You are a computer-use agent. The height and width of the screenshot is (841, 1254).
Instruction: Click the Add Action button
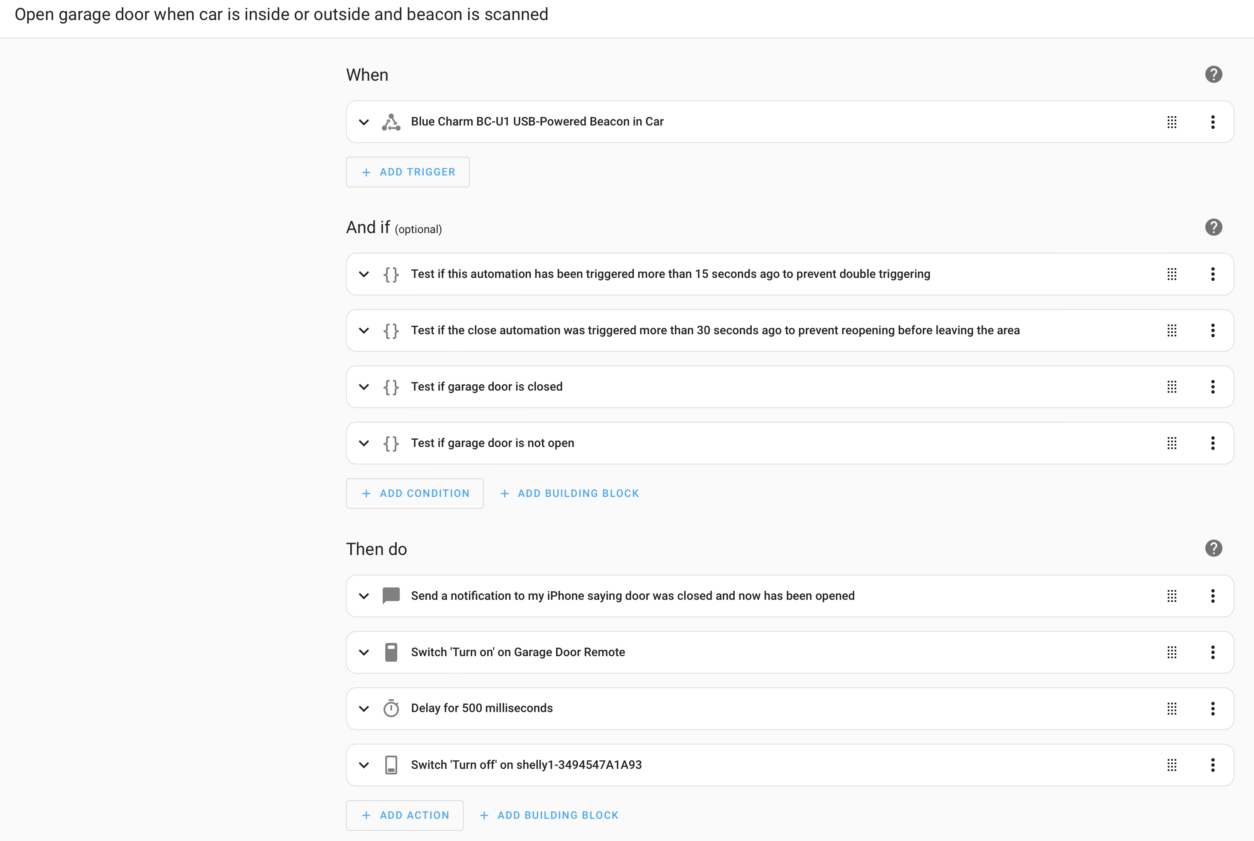(405, 815)
